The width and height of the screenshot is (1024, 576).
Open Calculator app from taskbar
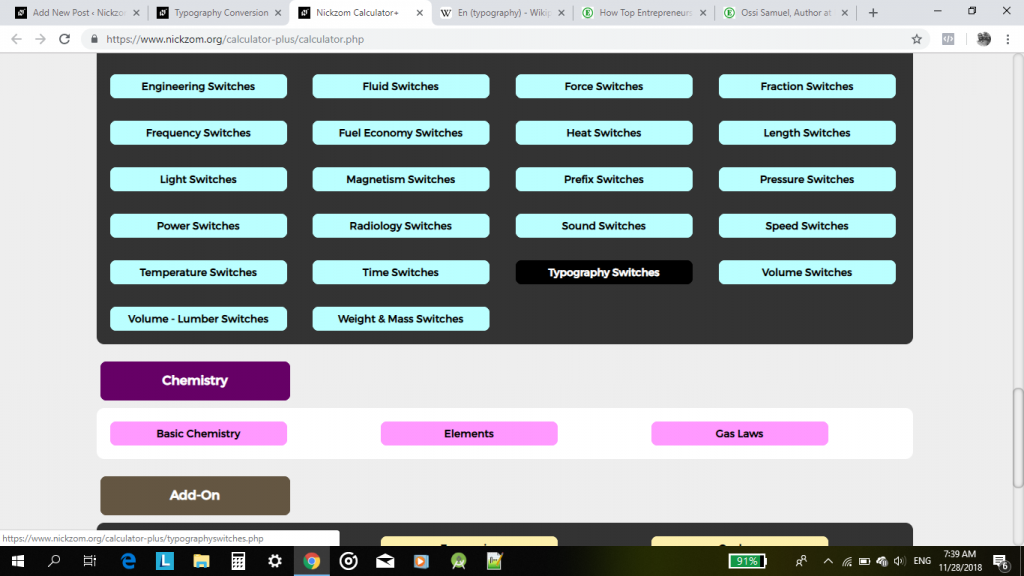238,561
